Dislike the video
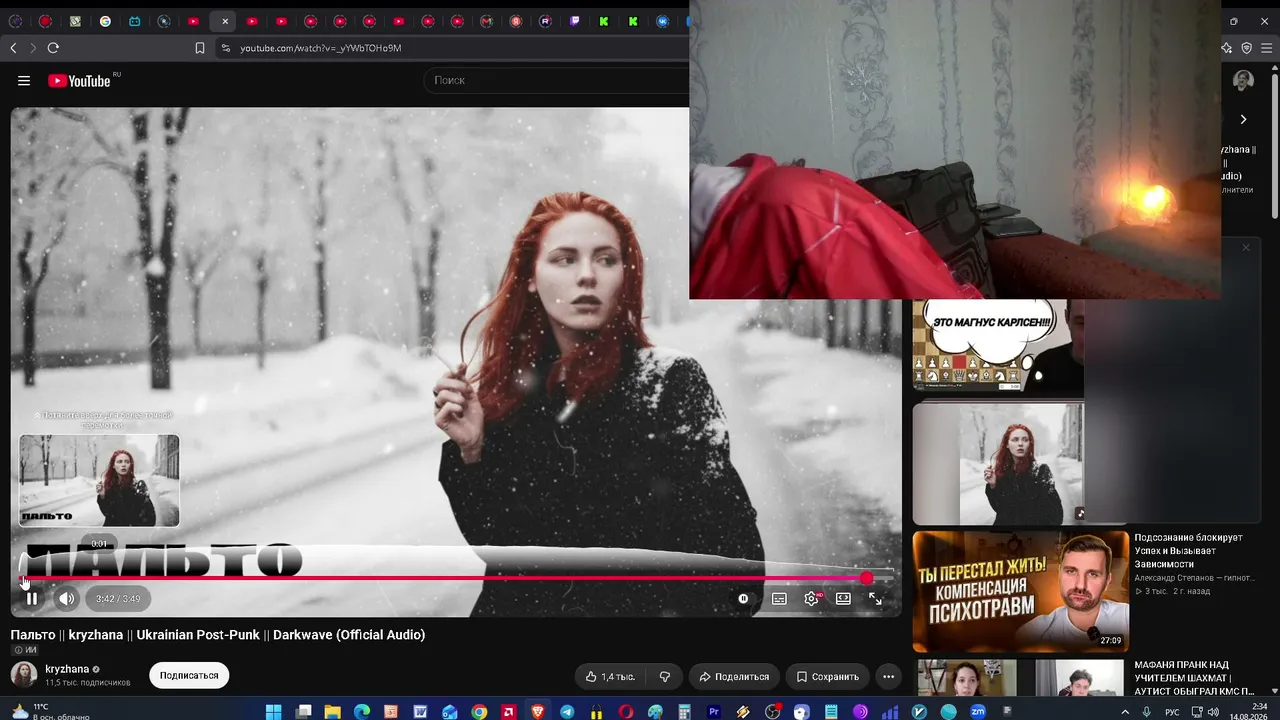Screen dimensions: 1280x720 (x=665, y=677)
